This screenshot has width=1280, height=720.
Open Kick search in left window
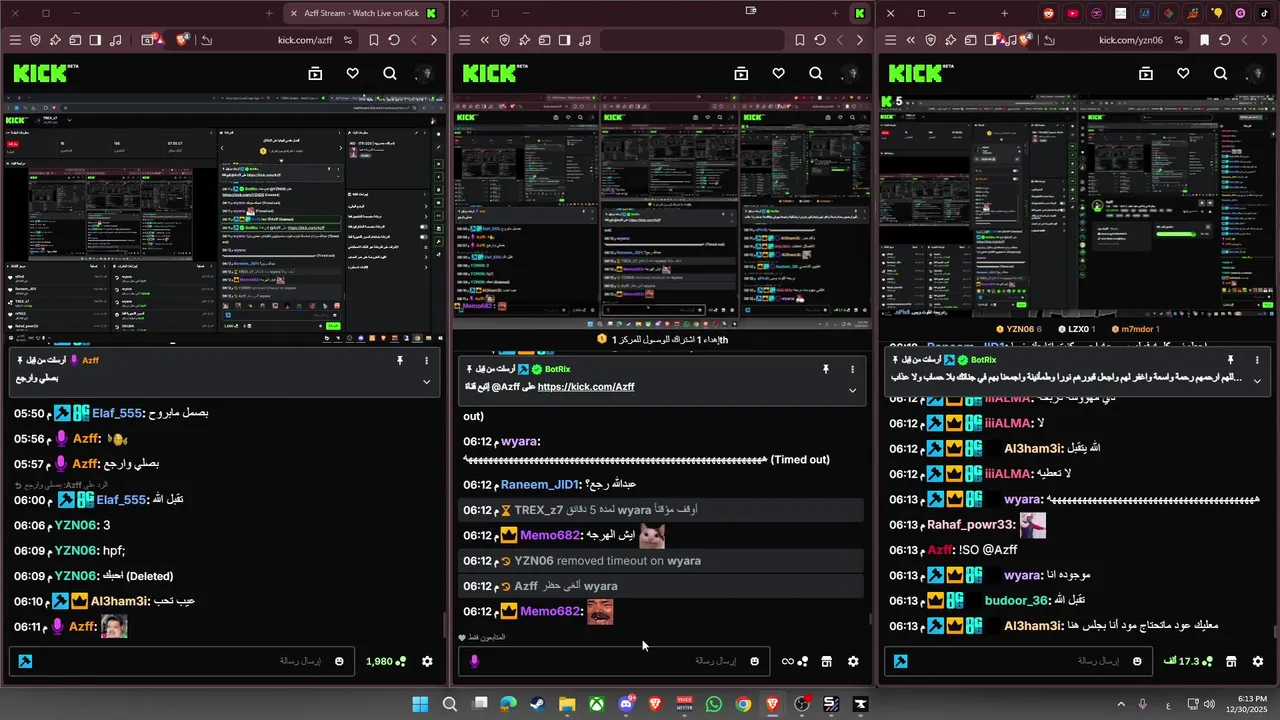390,73
